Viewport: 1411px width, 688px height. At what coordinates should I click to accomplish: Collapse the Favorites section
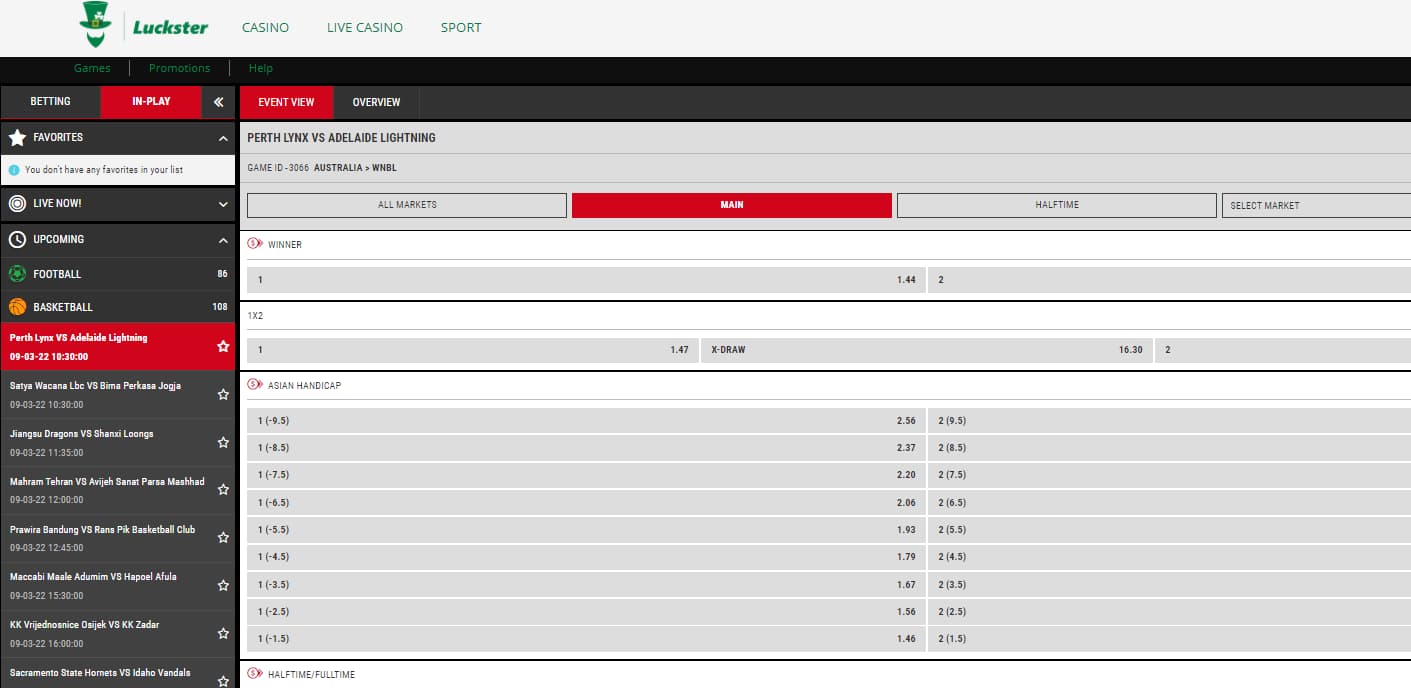[x=223, y=138]
